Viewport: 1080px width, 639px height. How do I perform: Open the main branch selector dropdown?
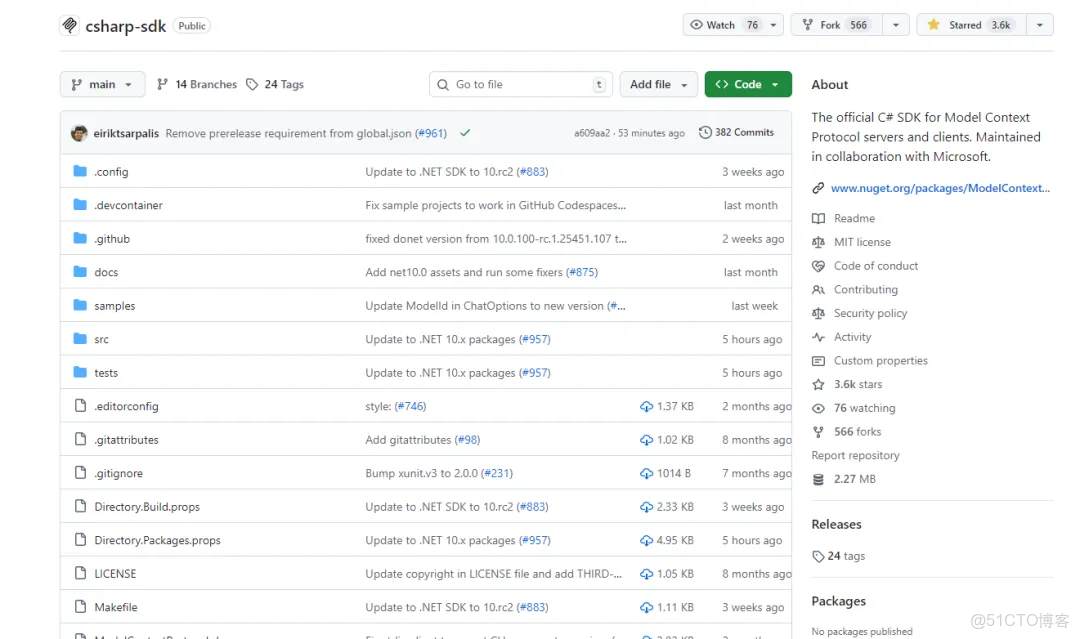click(x=102, y=85)
